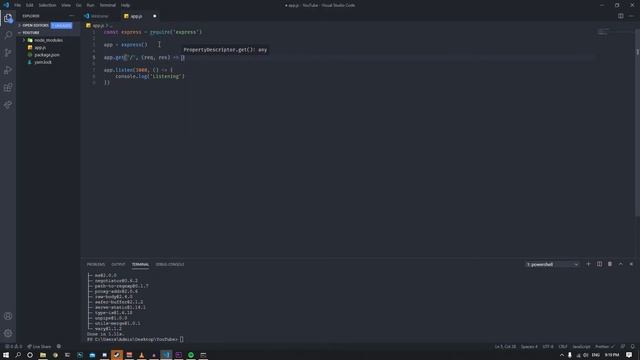Open the Source Control view
Screen dimensions: 640x360
[8, 53]
